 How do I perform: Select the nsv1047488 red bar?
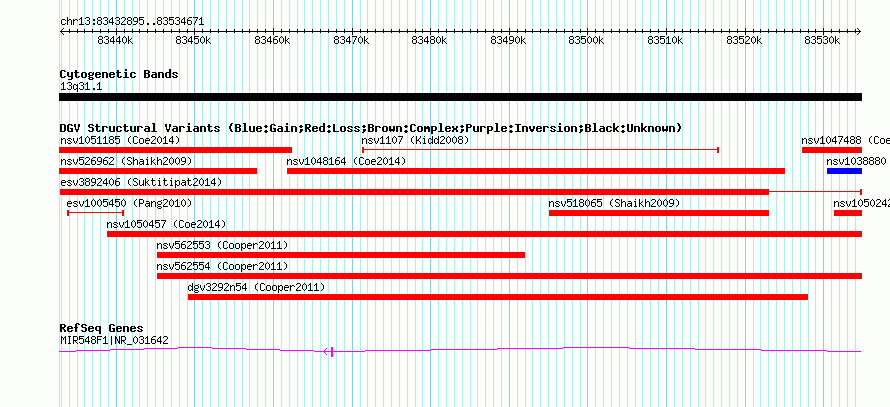tap(832, 150)
